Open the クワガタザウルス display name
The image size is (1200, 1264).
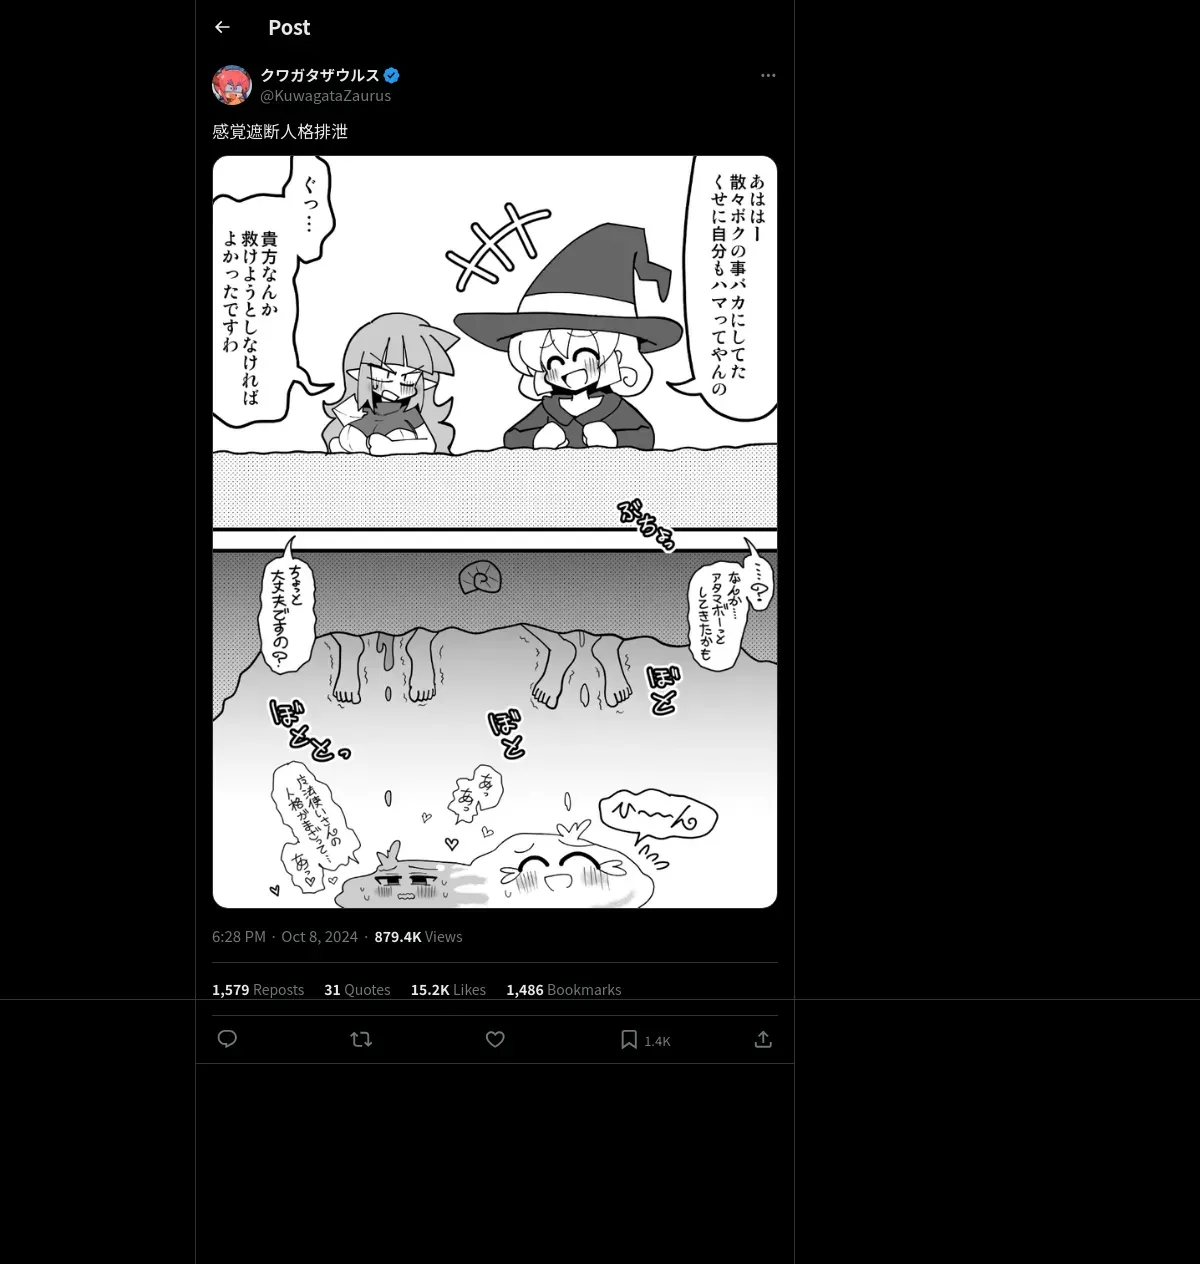tap(320, 75)
